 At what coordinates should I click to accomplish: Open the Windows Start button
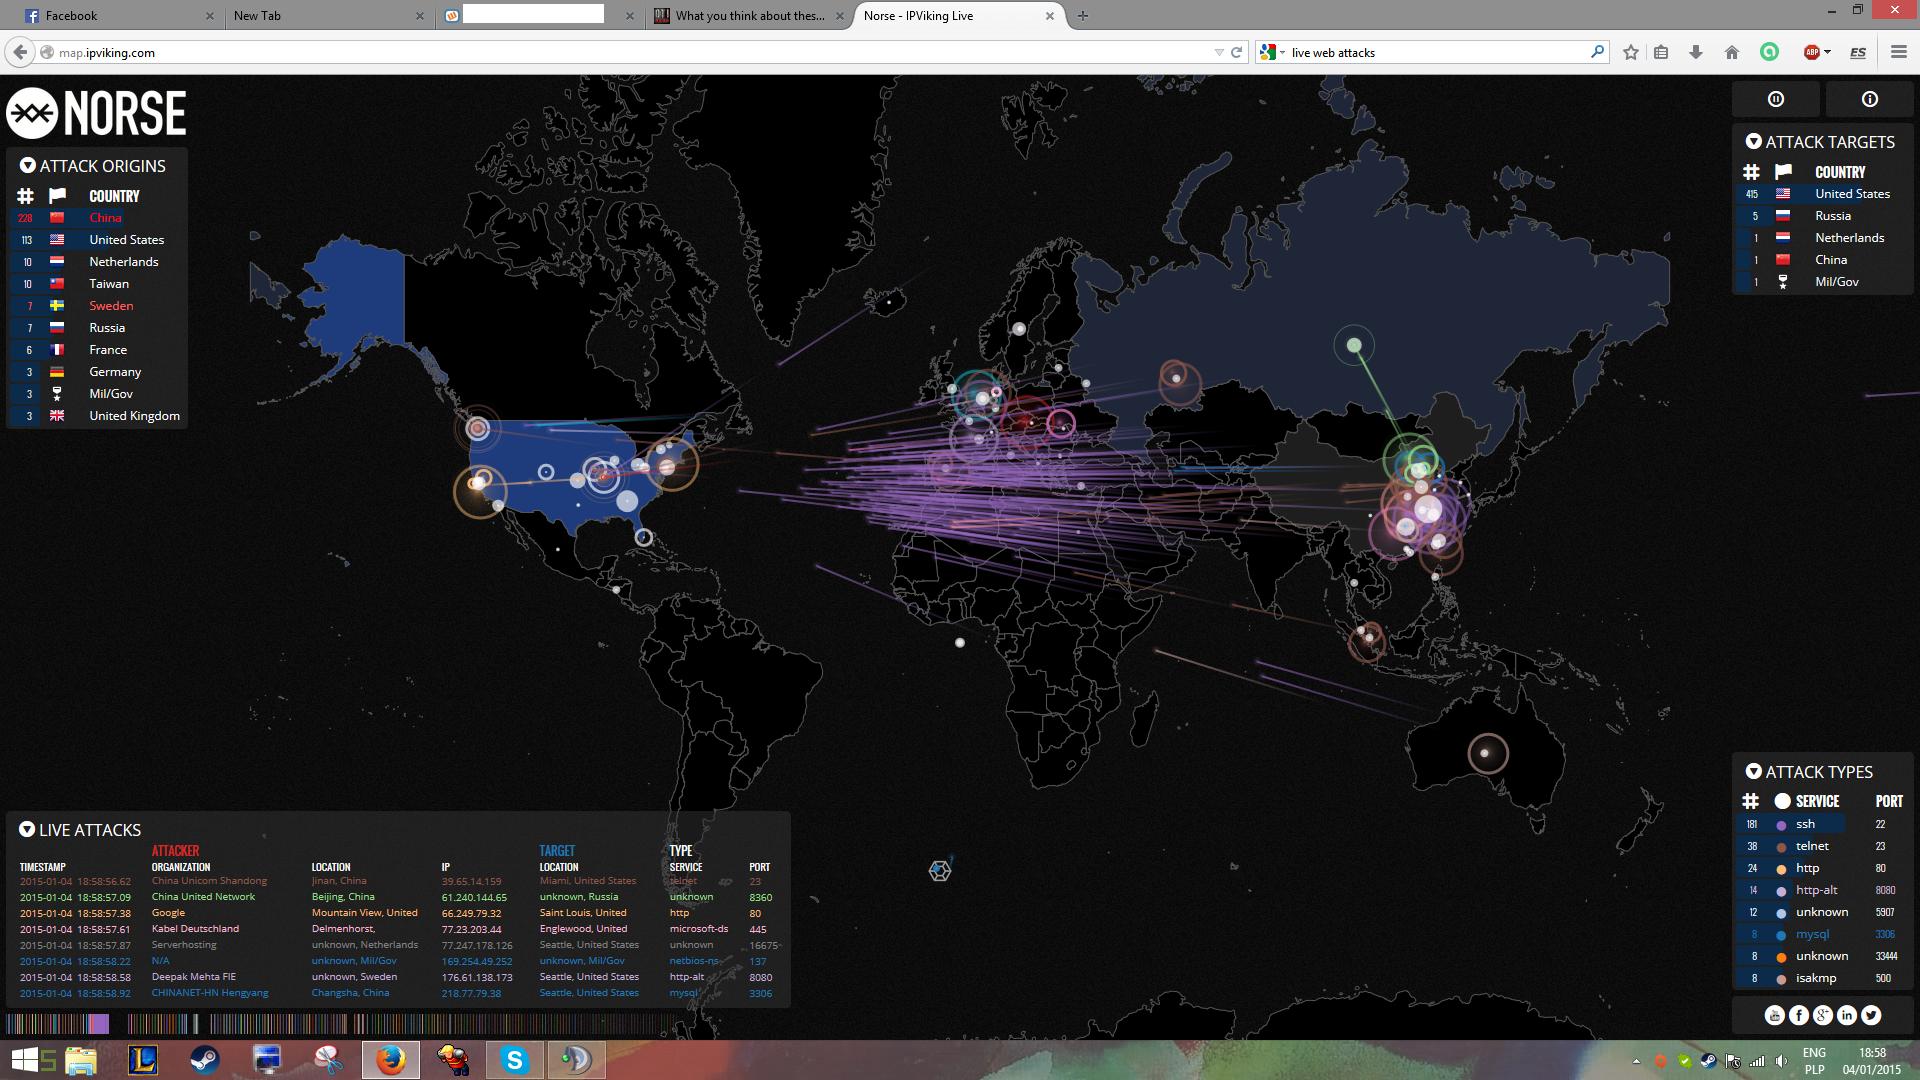tap(25, 1060)
